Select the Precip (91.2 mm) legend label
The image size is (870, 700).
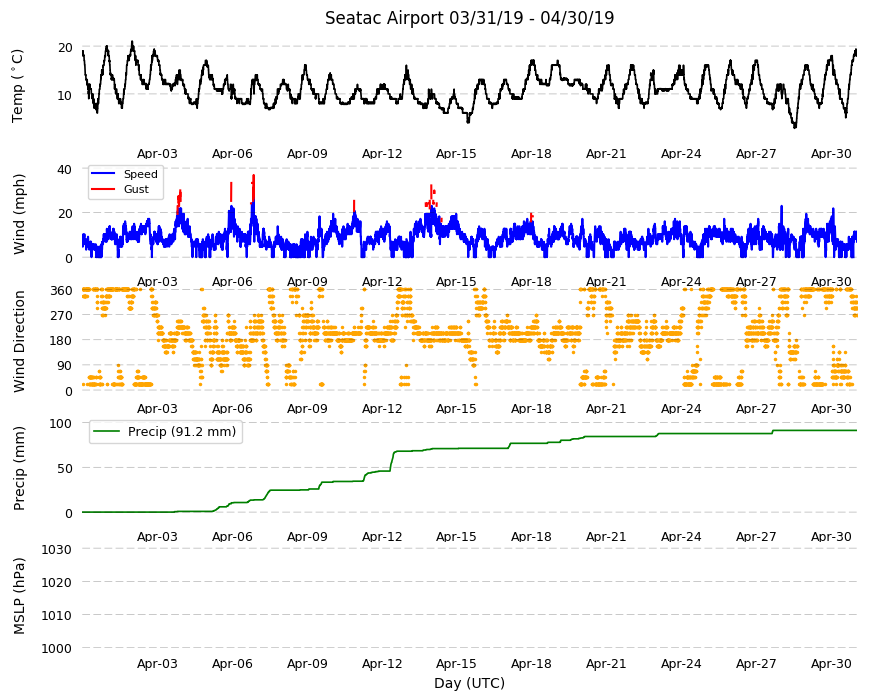tap(182, 432)
